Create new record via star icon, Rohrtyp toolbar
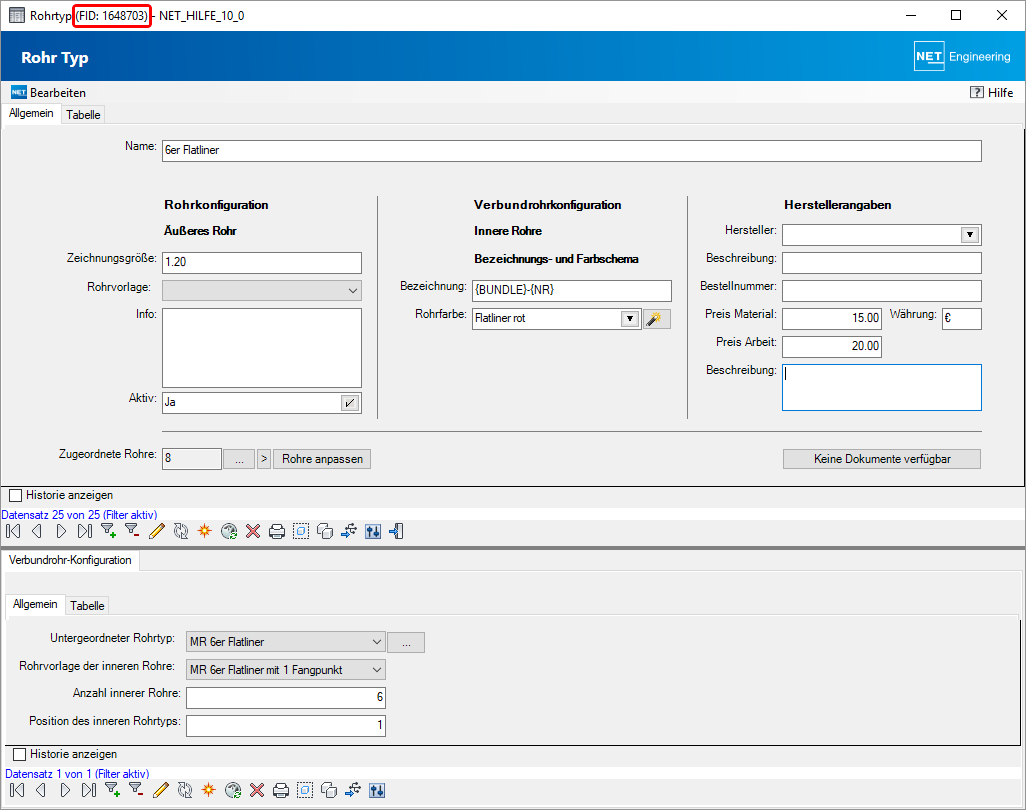Screen dimensions: 1026x810 (205, 531)
